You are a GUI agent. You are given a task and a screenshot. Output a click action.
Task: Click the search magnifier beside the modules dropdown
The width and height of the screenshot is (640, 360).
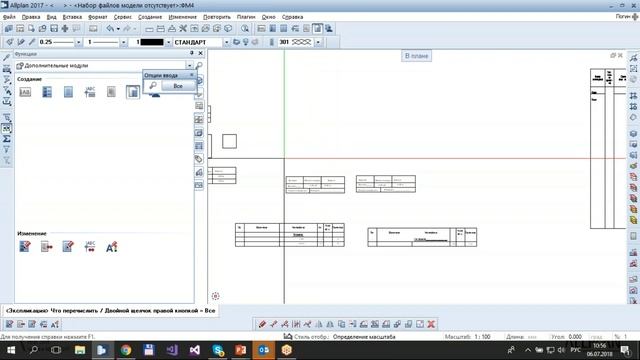(199, 66)
